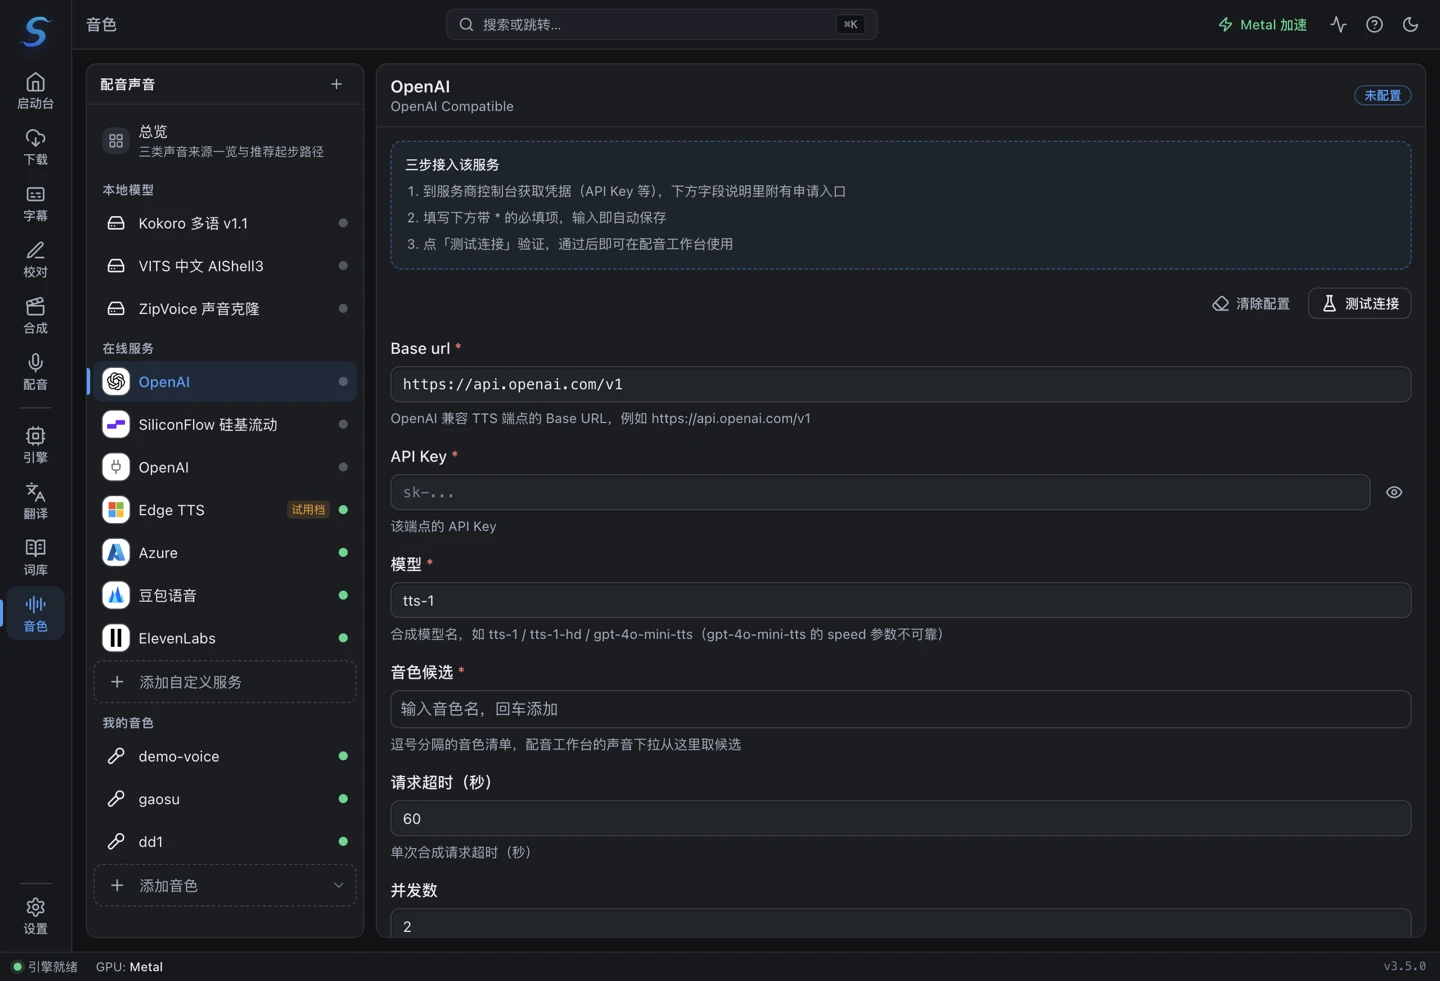Screen dimensions: 1440x981
Task: Click the 试用档 badge on Edge TTS
Action: [308, 510]
